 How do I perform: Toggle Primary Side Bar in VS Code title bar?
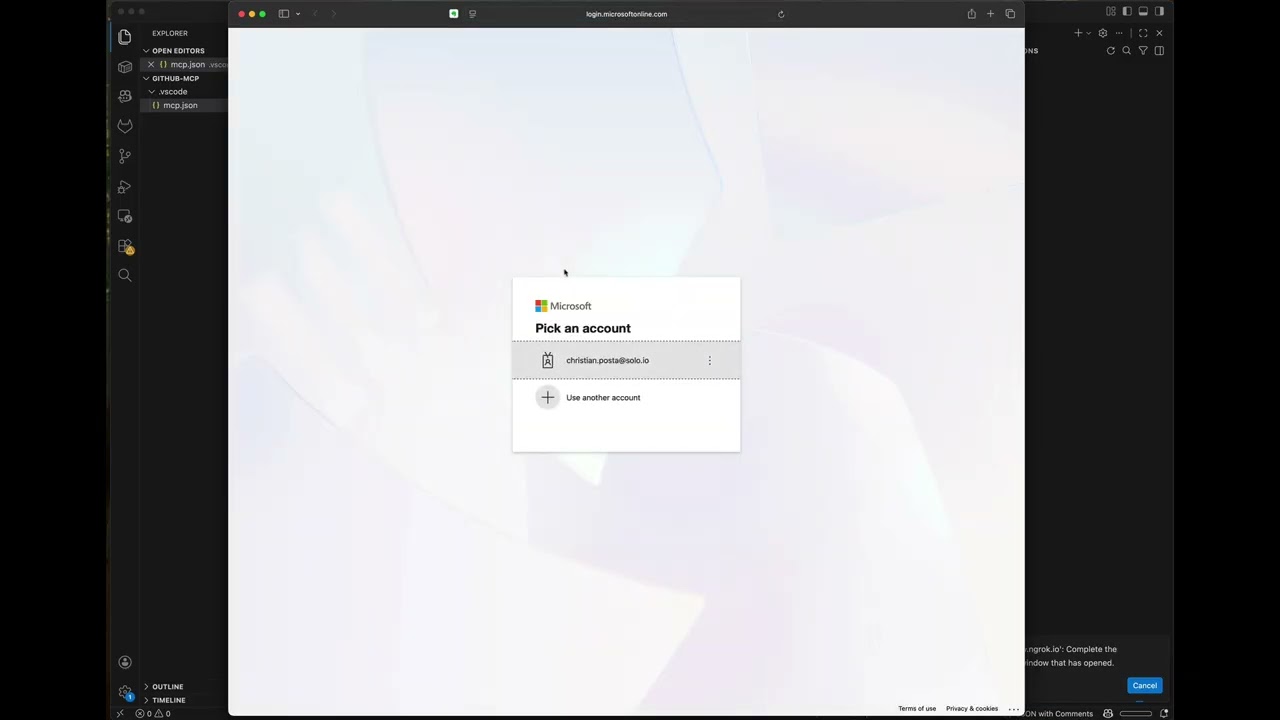click(x=1127, y=11)
